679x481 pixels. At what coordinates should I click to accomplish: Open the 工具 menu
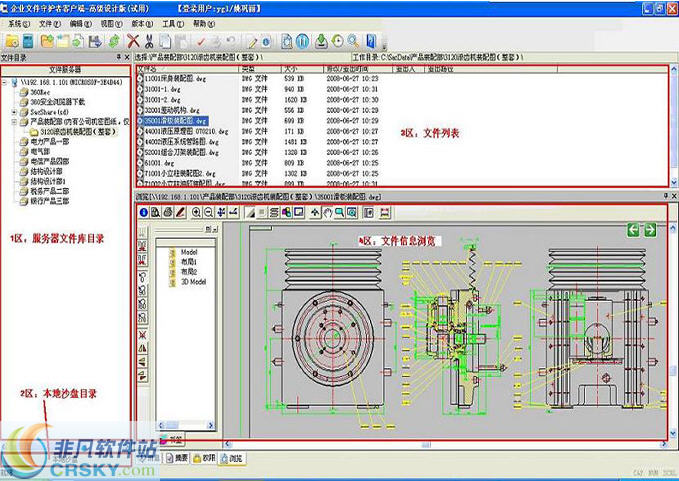click(173, 24)
